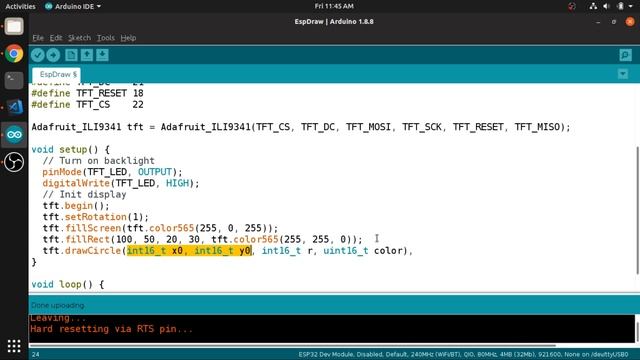Click the 'tft.begin();' line
640x360 pixels.
tap(76, 206)
